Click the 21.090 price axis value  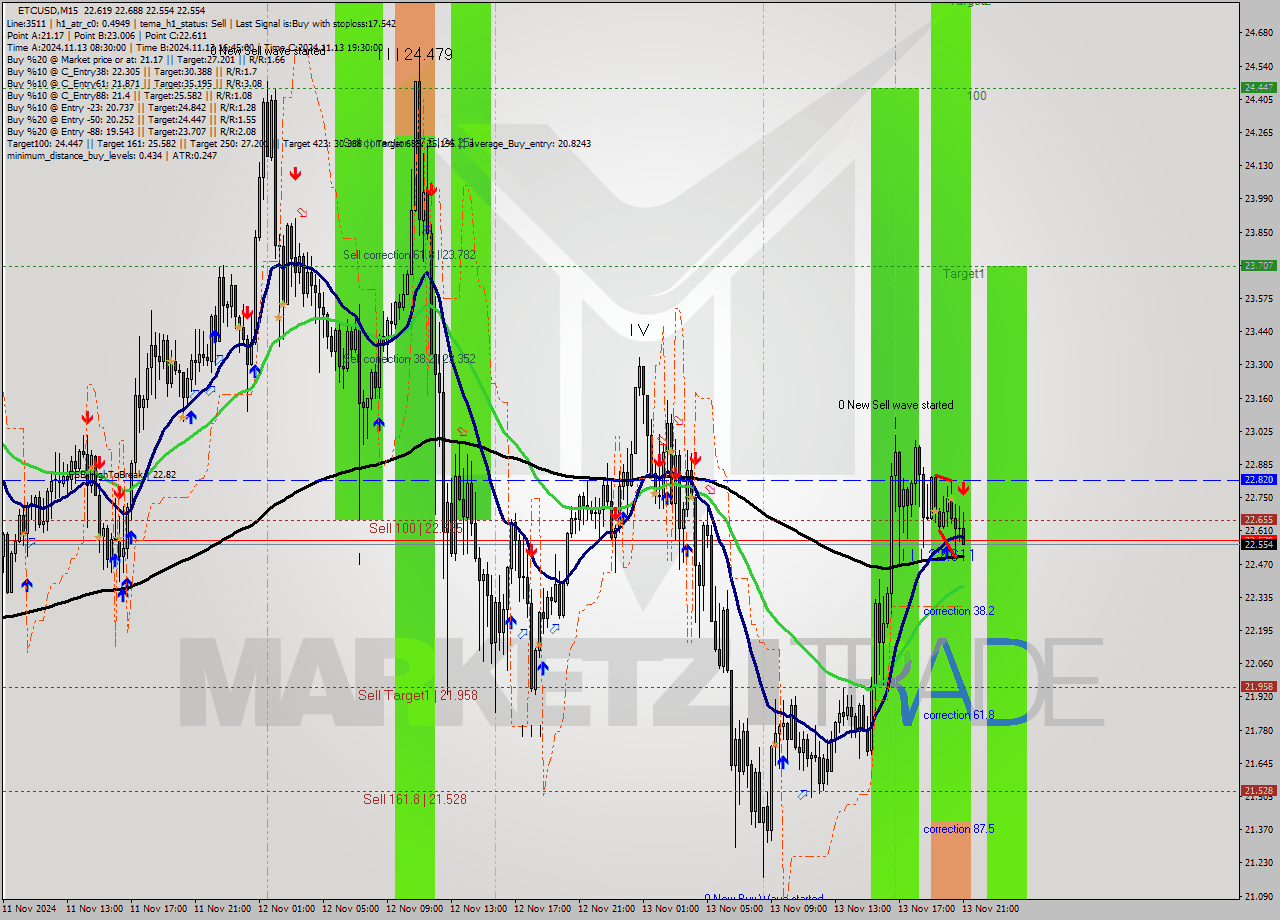1258,895
